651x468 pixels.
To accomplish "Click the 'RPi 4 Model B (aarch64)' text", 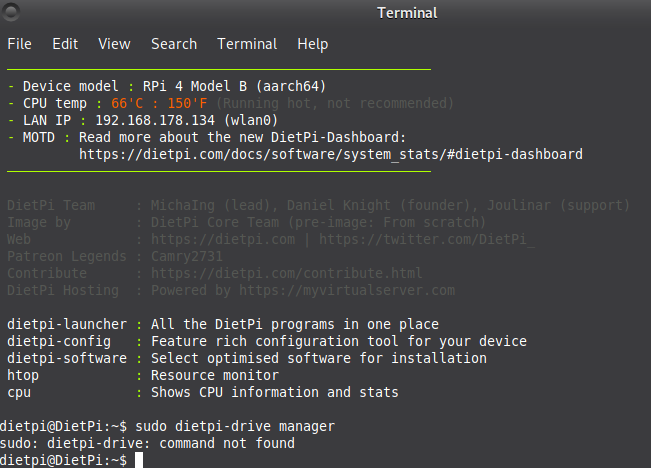I will pos(235,86).
